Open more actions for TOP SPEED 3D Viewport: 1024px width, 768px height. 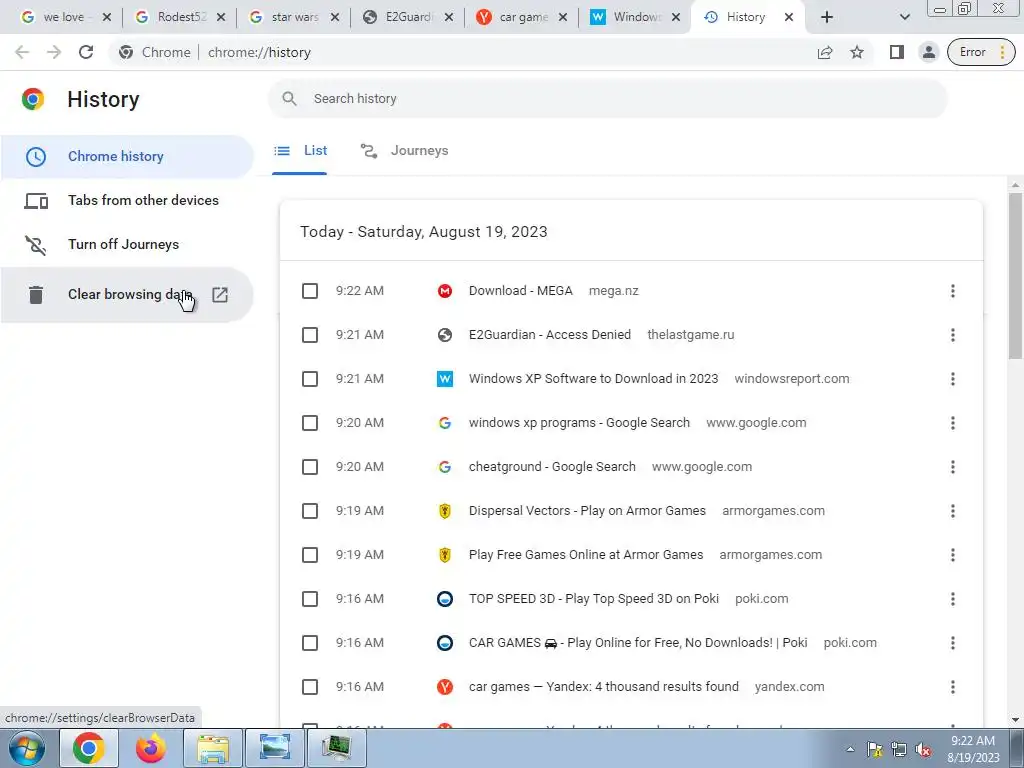[x=953, y=599]
